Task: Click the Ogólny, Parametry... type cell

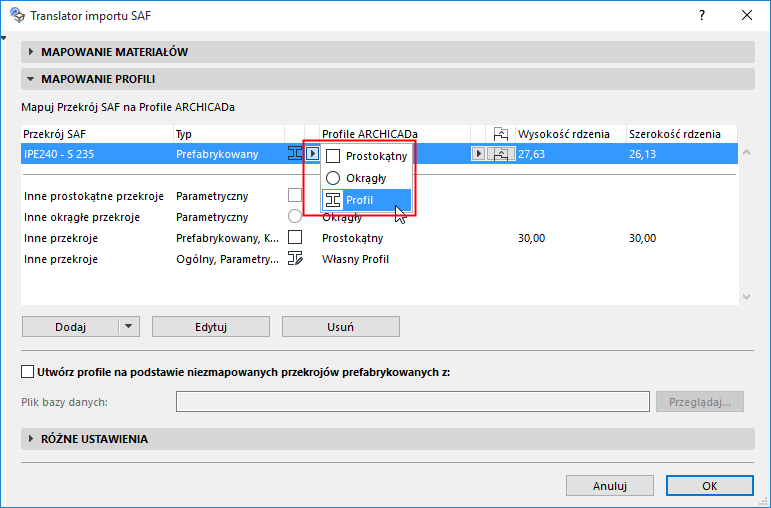Action: pos(227,259)
